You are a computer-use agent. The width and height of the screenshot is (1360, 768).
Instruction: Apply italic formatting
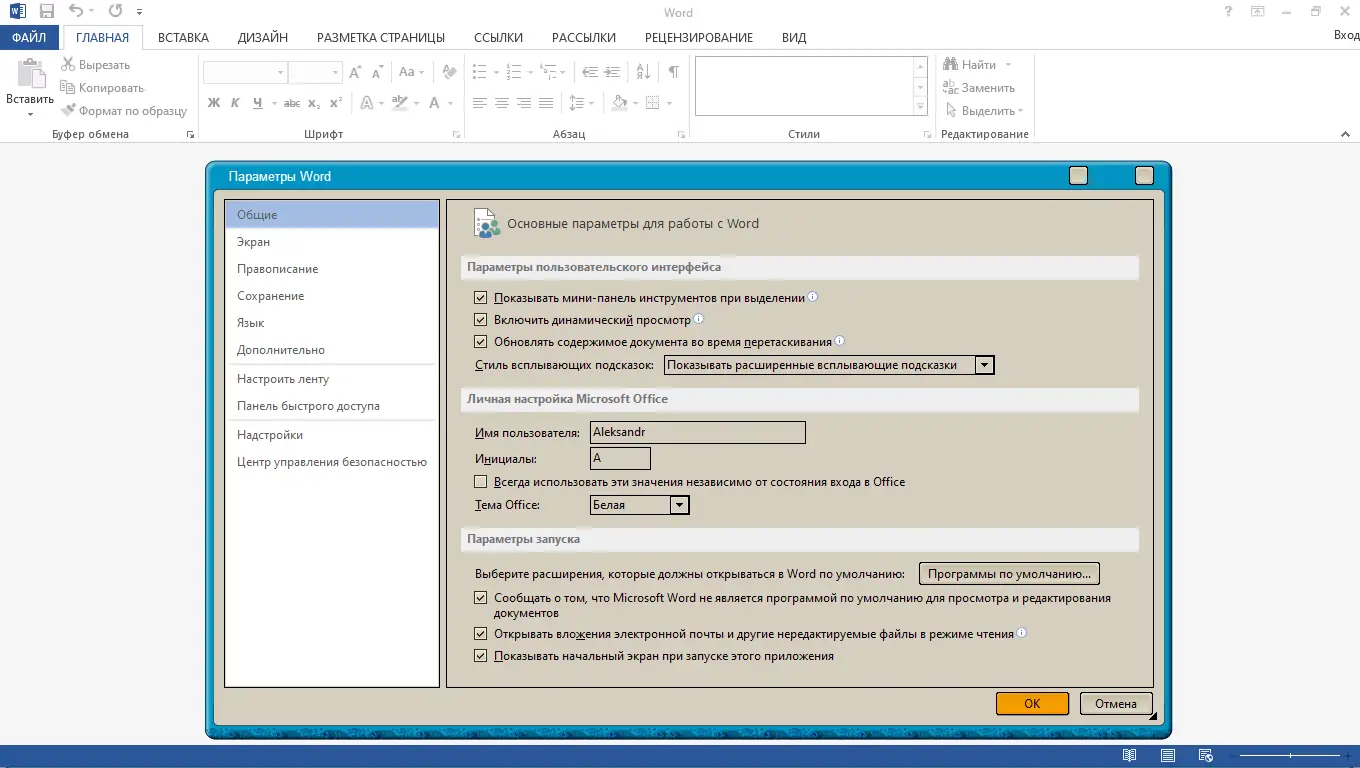[233, 102]
